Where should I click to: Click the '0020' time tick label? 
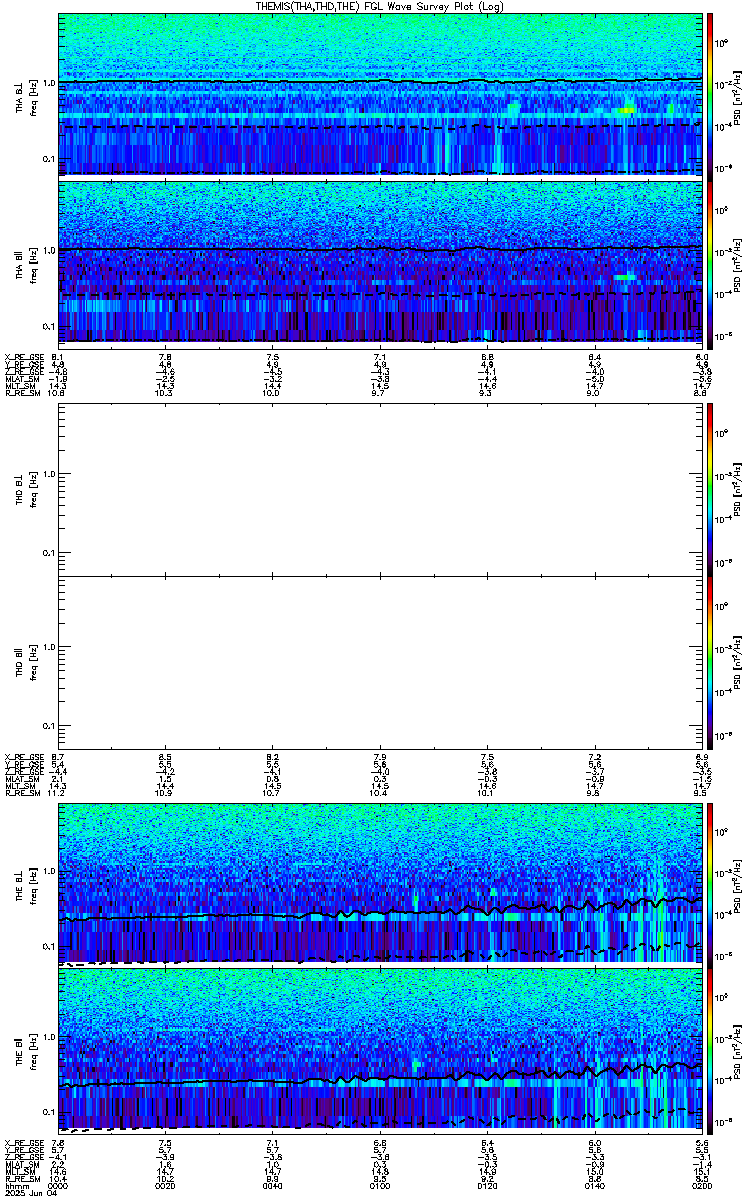165,1185
